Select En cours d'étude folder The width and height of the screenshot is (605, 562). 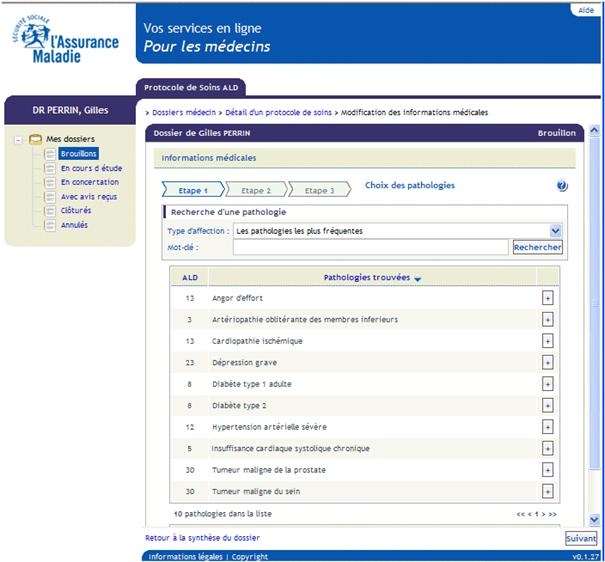click(91, 168)
